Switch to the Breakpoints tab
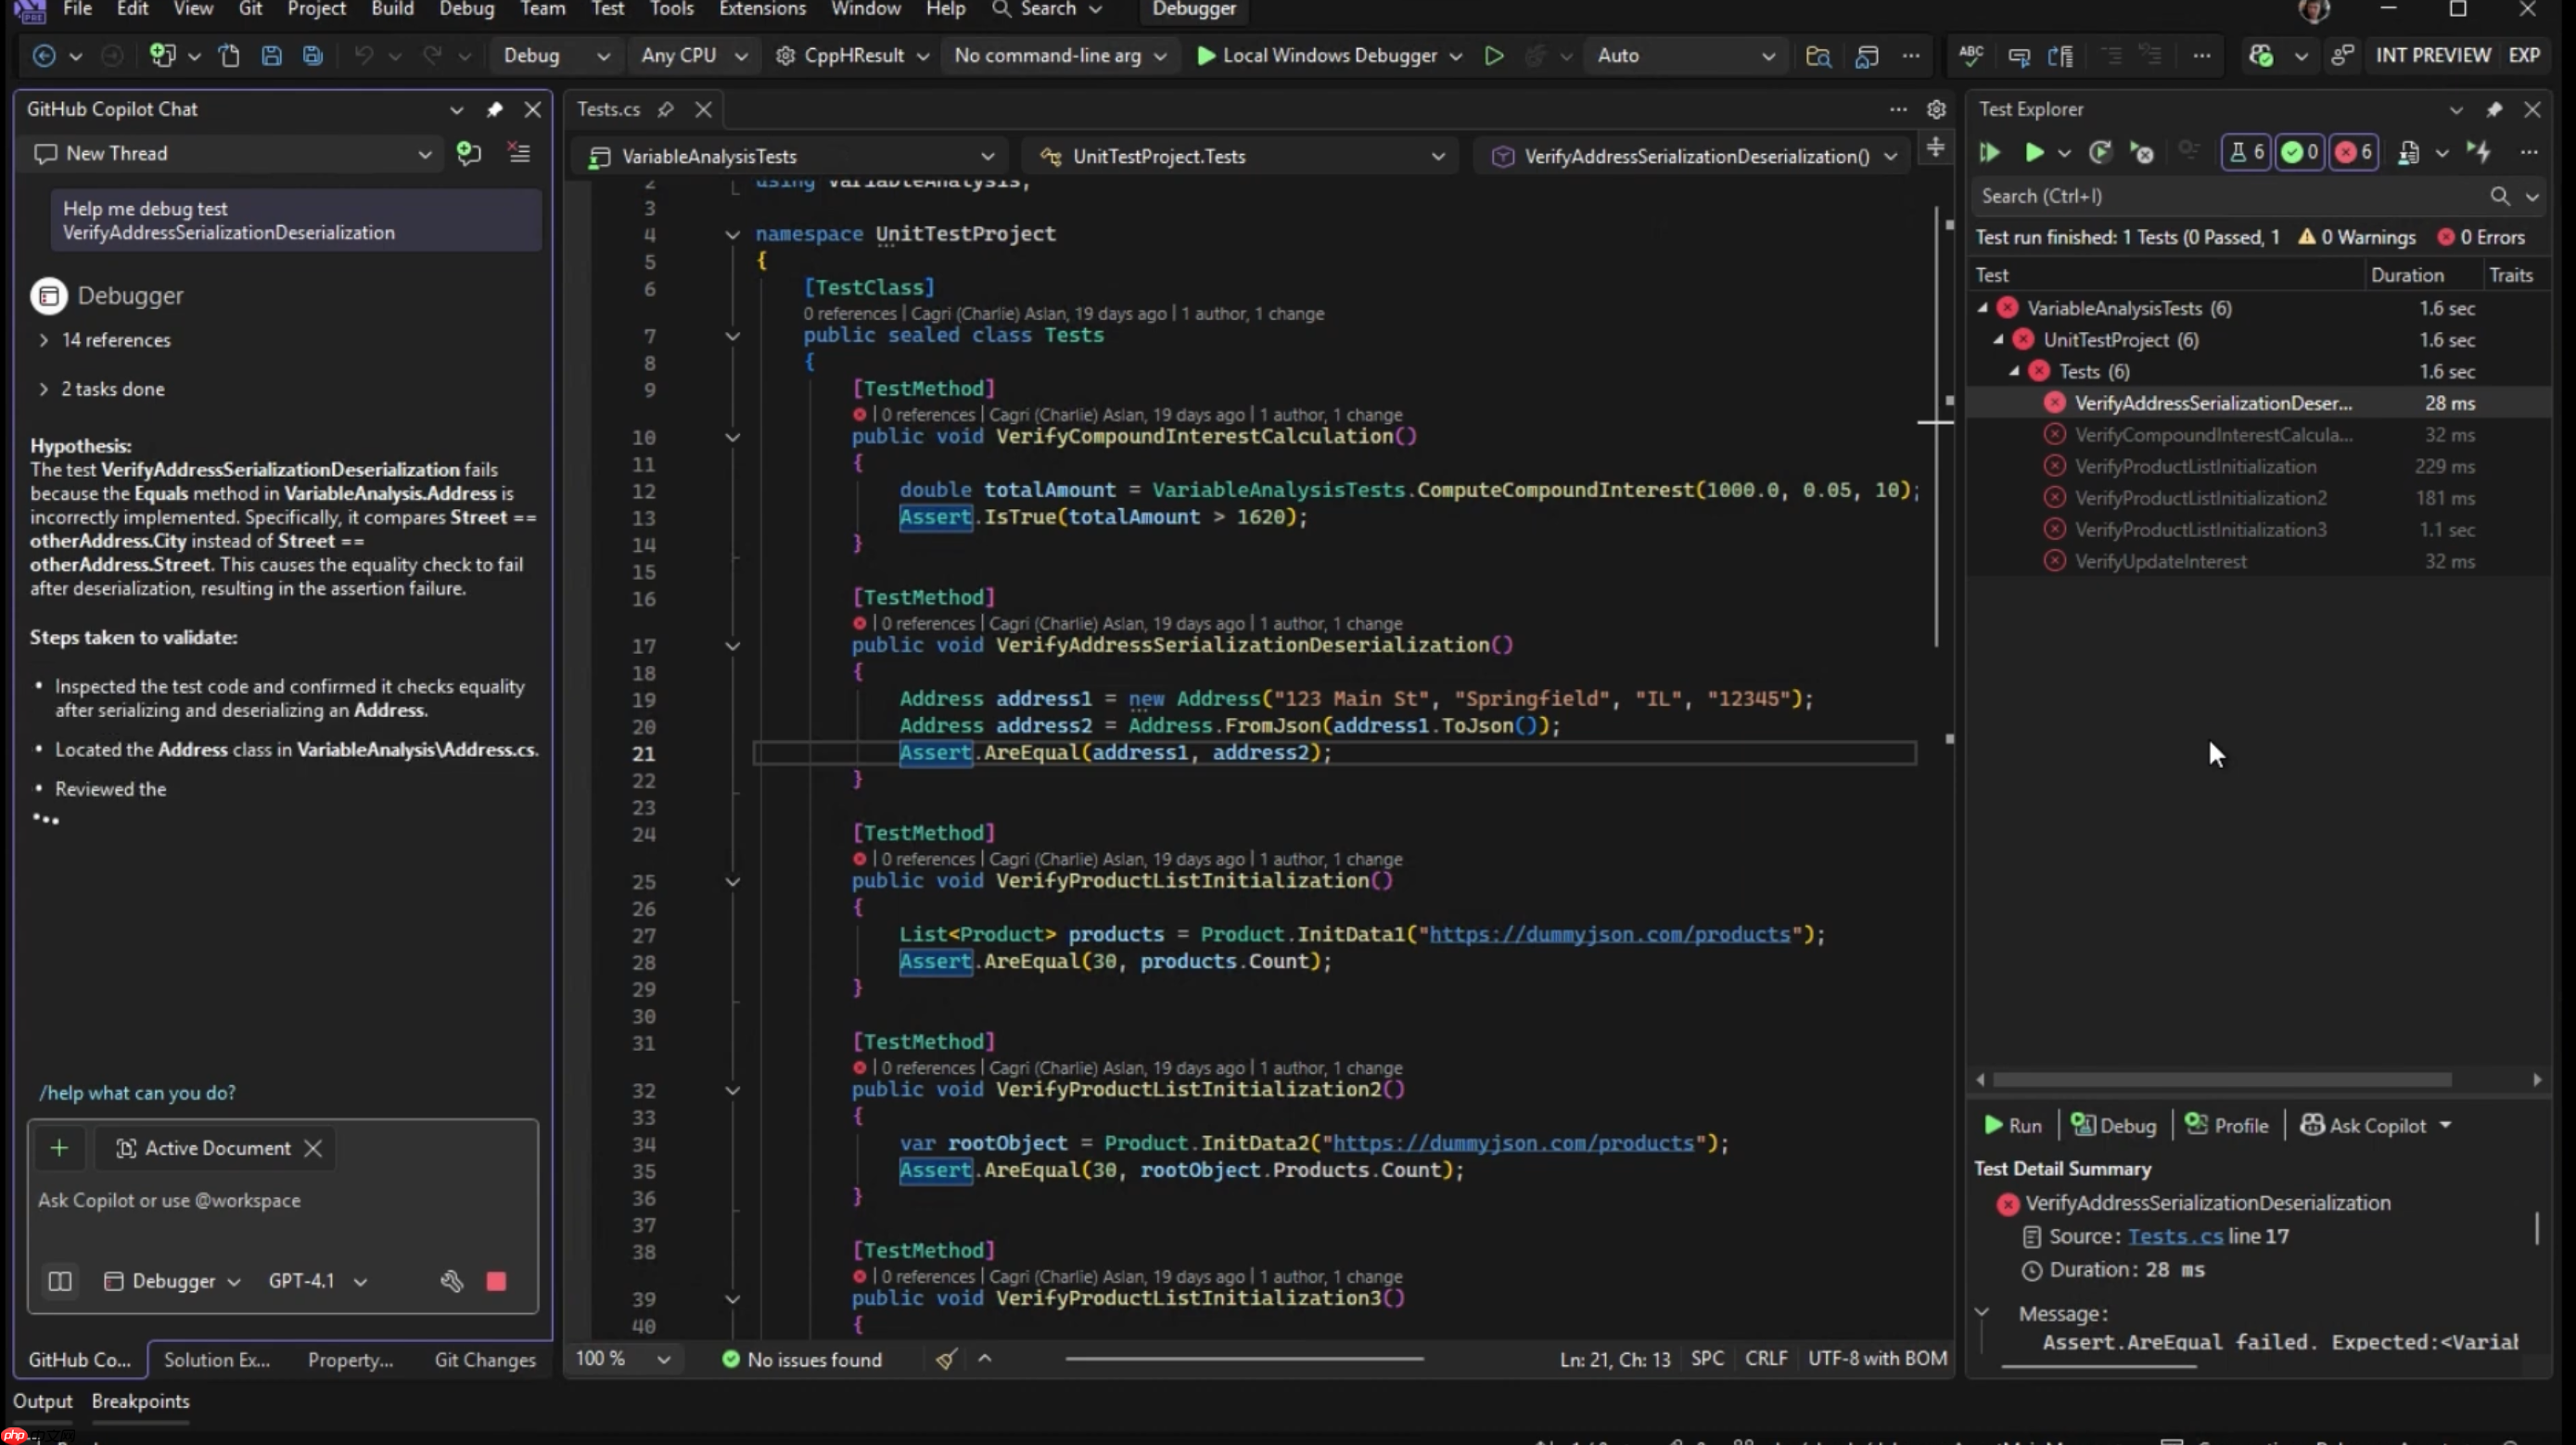This screenshot has width=2576, height=1445. coord(140,1401)
